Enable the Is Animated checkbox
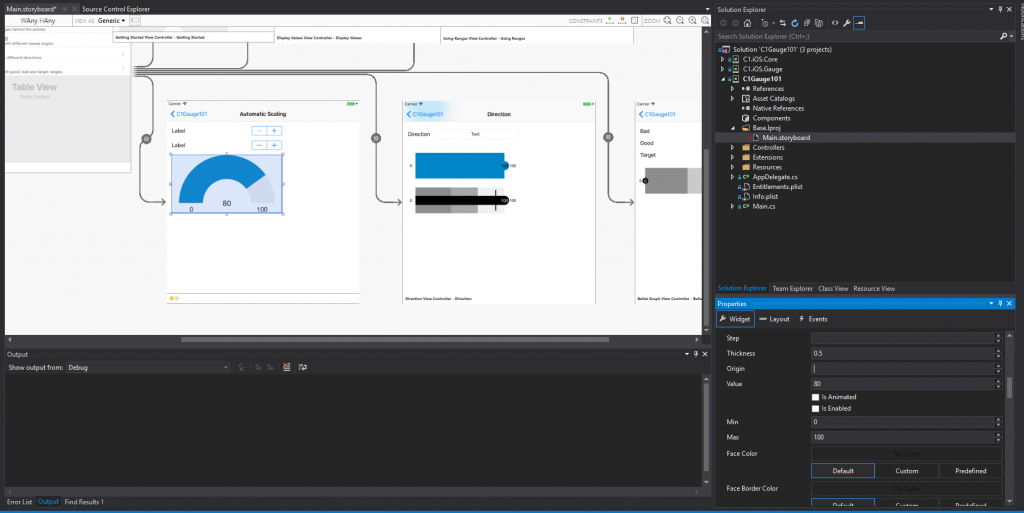Image resolution: width=1024 pixels, height=513 pixels. coord(815,397)
